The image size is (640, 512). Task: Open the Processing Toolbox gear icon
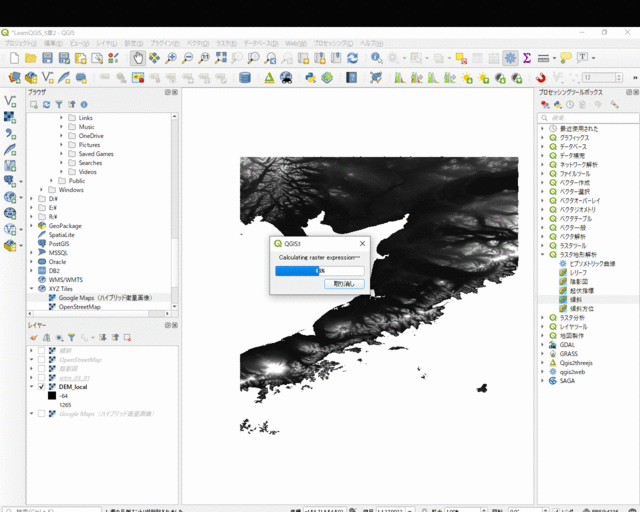510,58
